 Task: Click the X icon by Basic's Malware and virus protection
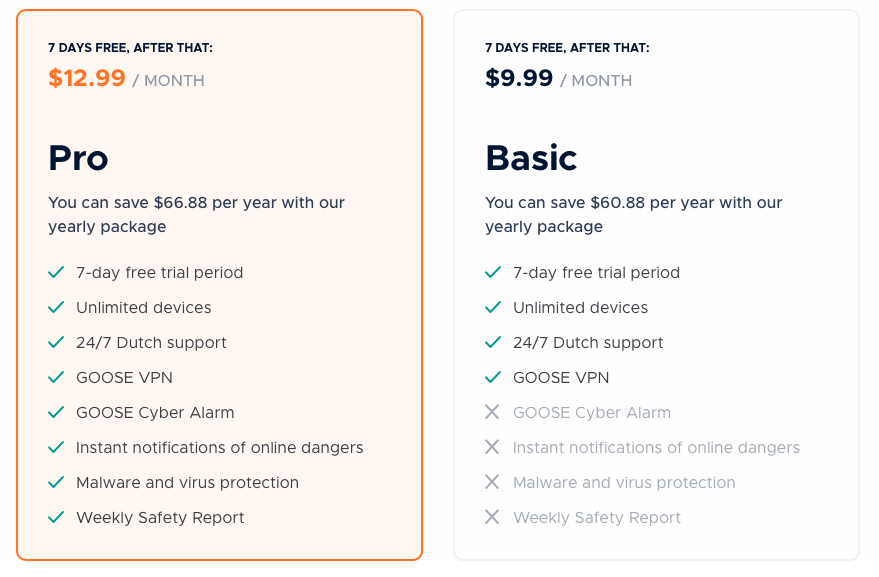coord(492,482)
